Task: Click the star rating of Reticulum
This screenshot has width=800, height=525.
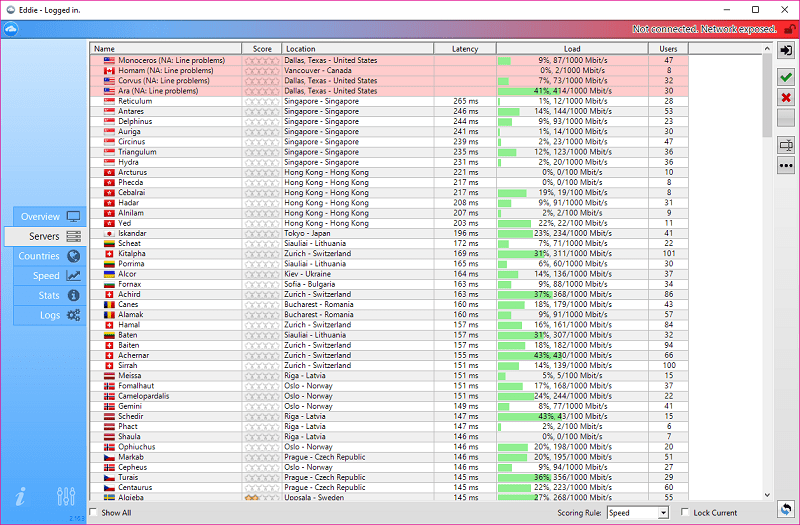Action: click(262, 102)
